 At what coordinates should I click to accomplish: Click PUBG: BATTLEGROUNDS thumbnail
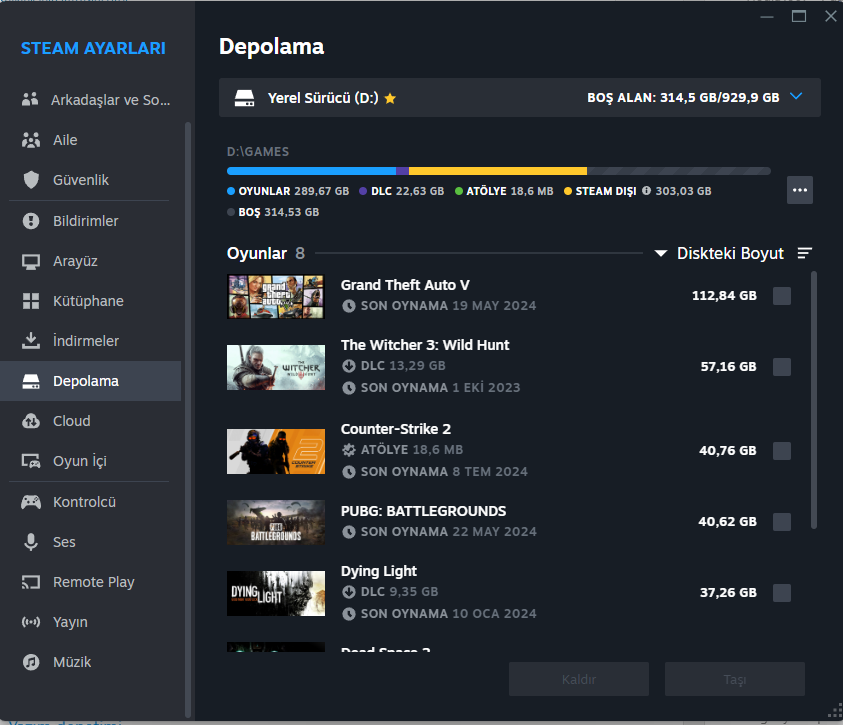tap(276, 522)
